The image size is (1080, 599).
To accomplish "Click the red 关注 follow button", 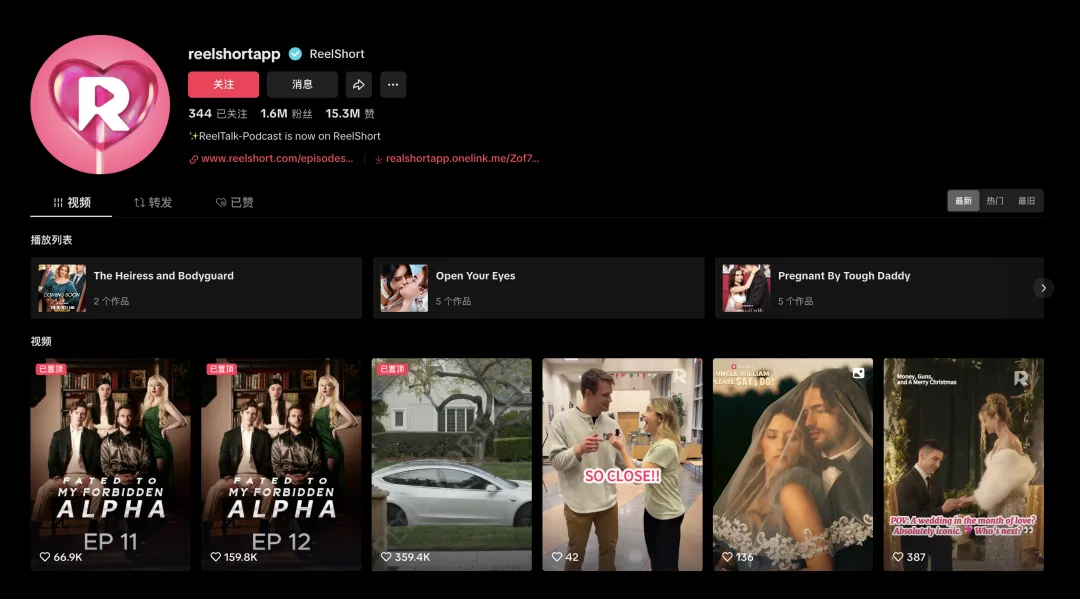I will [223, 85].
